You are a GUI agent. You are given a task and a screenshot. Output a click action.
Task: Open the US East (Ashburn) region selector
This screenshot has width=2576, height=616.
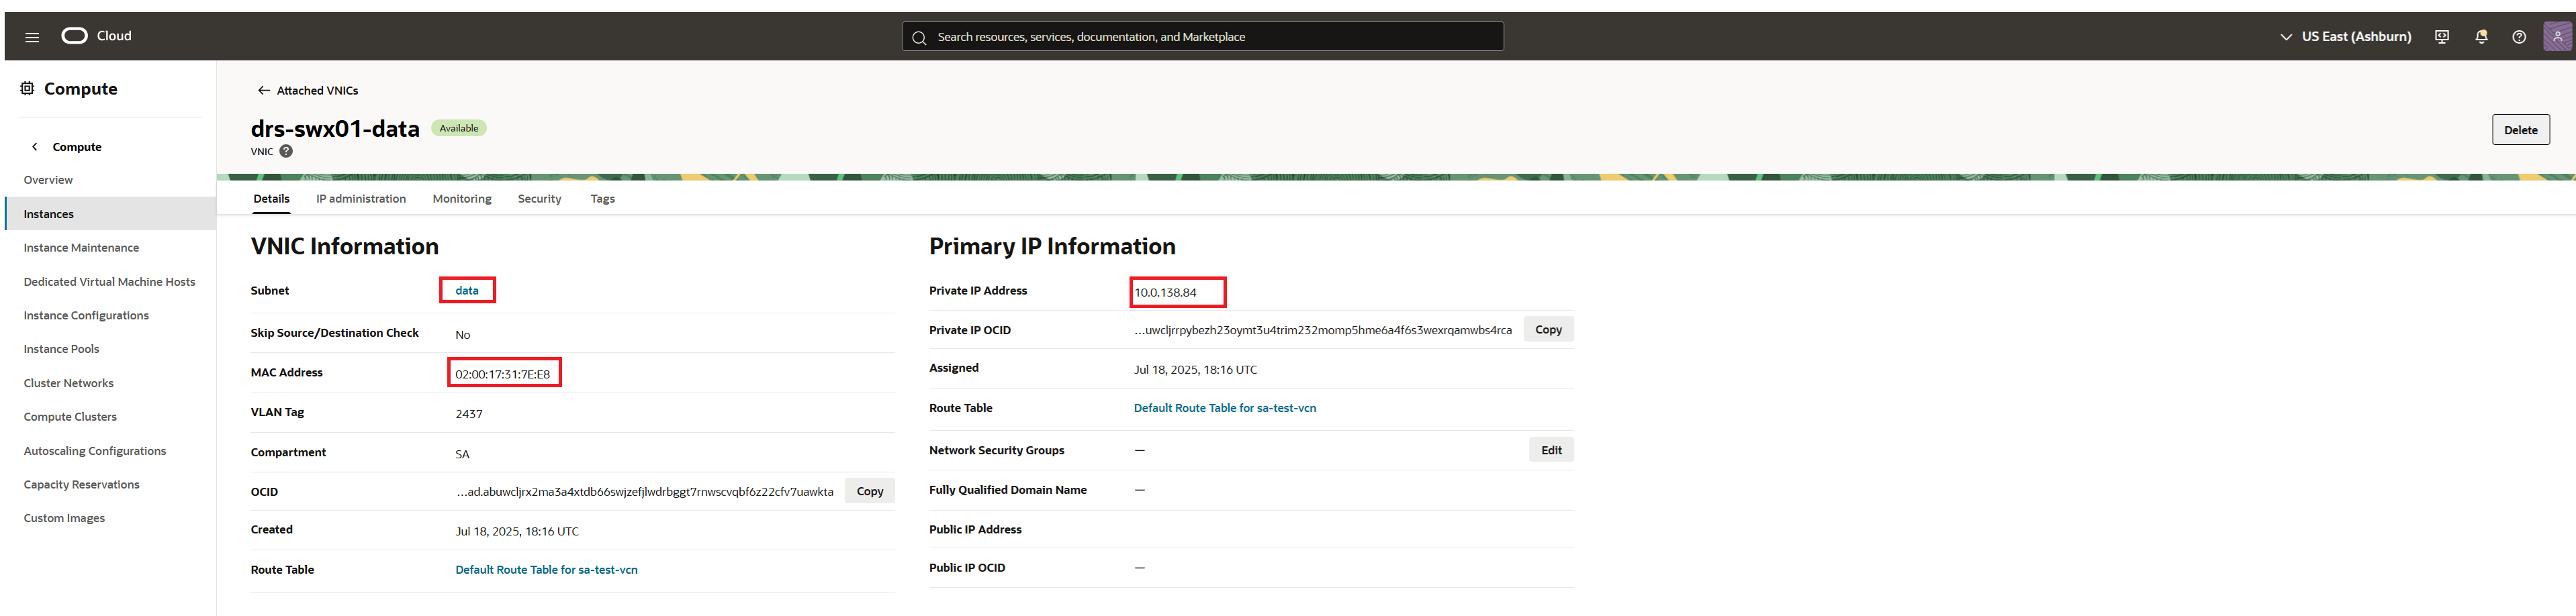coord(2345,36)
